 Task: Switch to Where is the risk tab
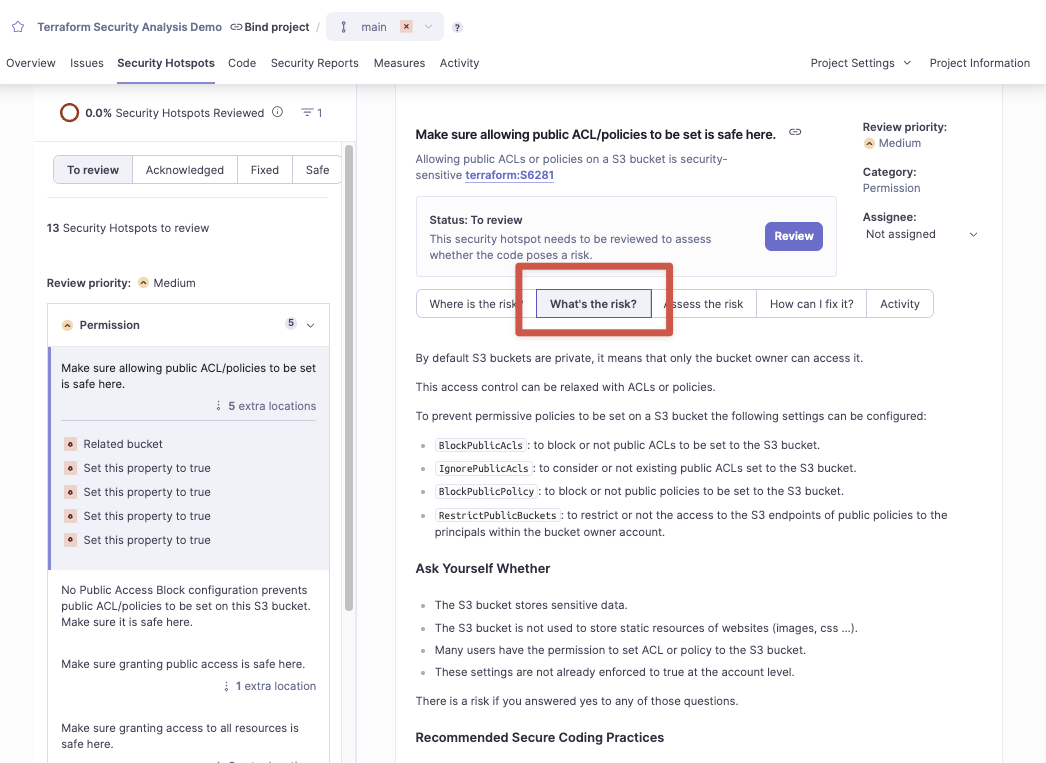pos(476,304)
